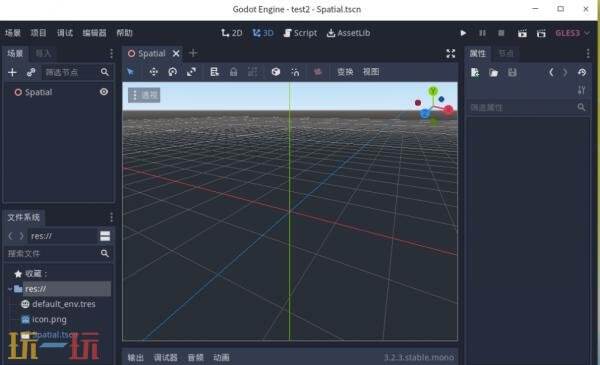
Task: Play the project
Action: pos(463,33)
